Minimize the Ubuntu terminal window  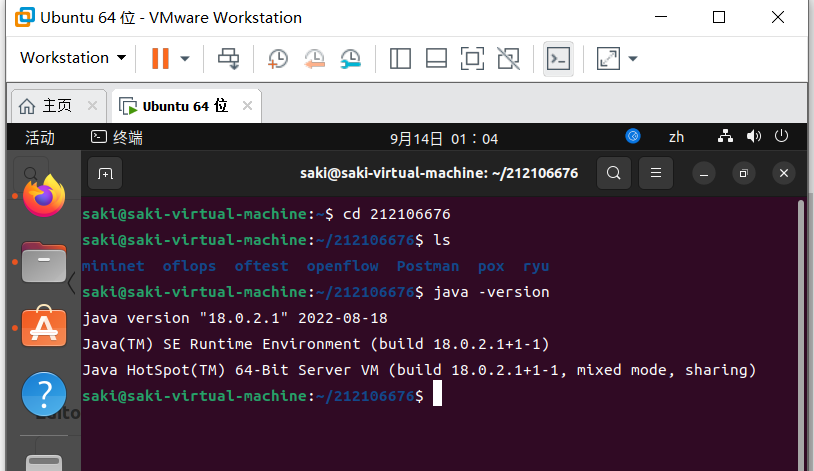[704, 173]
